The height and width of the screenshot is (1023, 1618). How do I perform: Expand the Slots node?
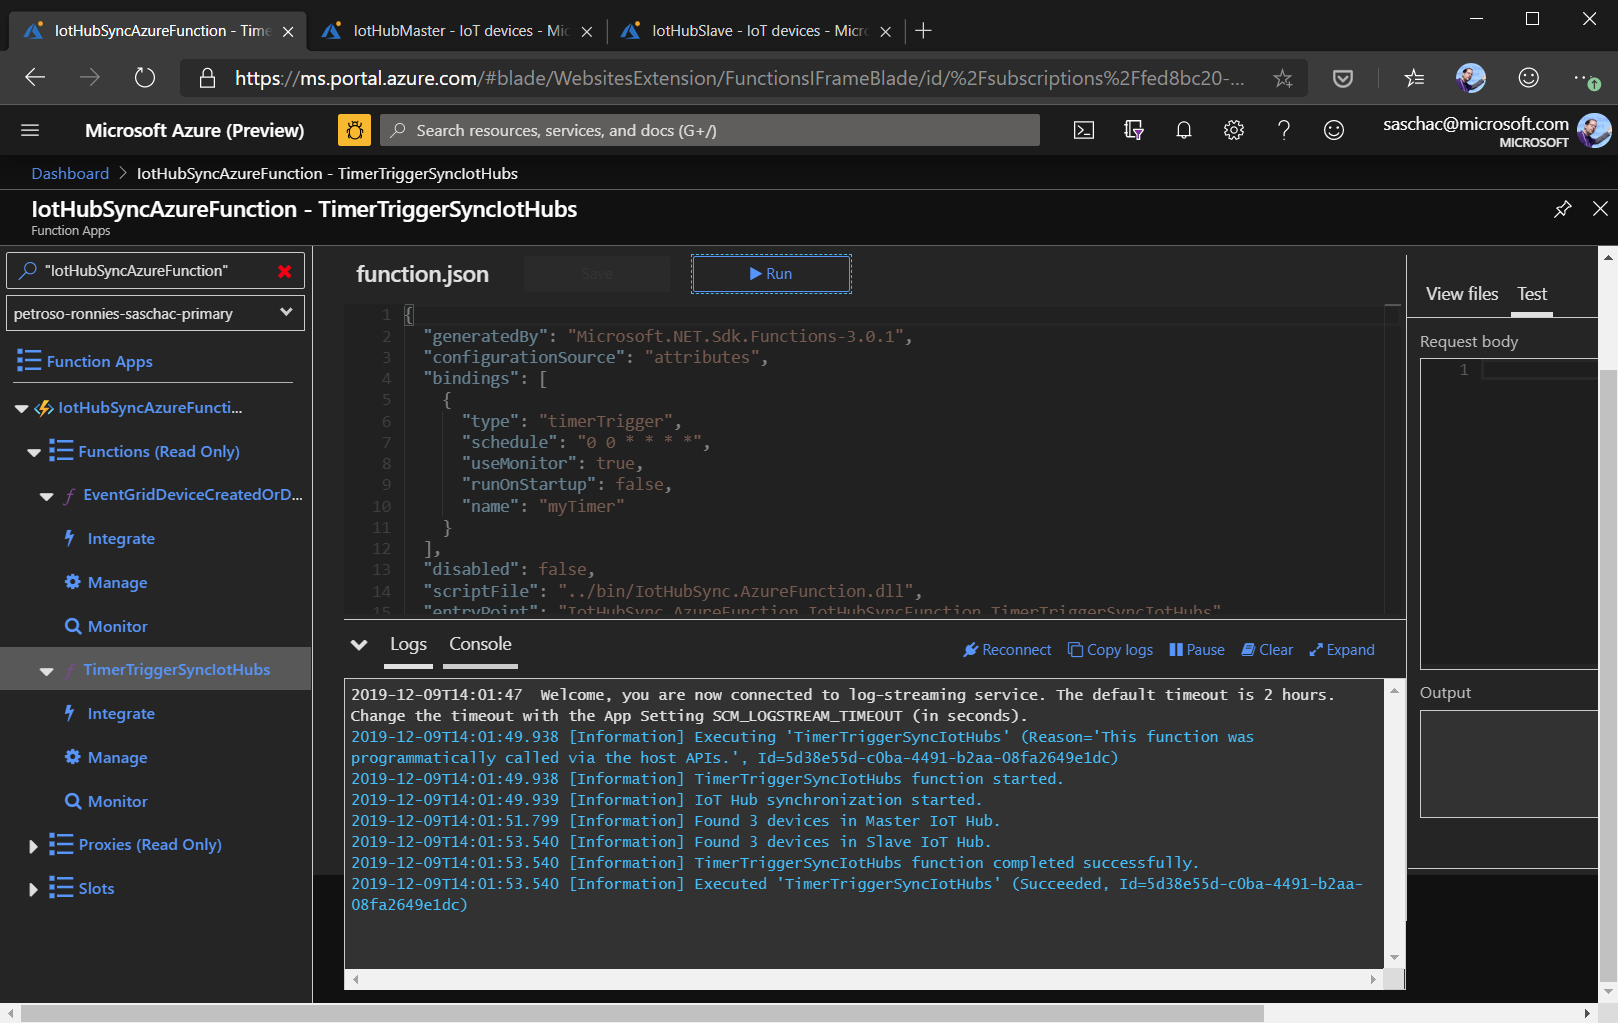click(x=33, y=889)
